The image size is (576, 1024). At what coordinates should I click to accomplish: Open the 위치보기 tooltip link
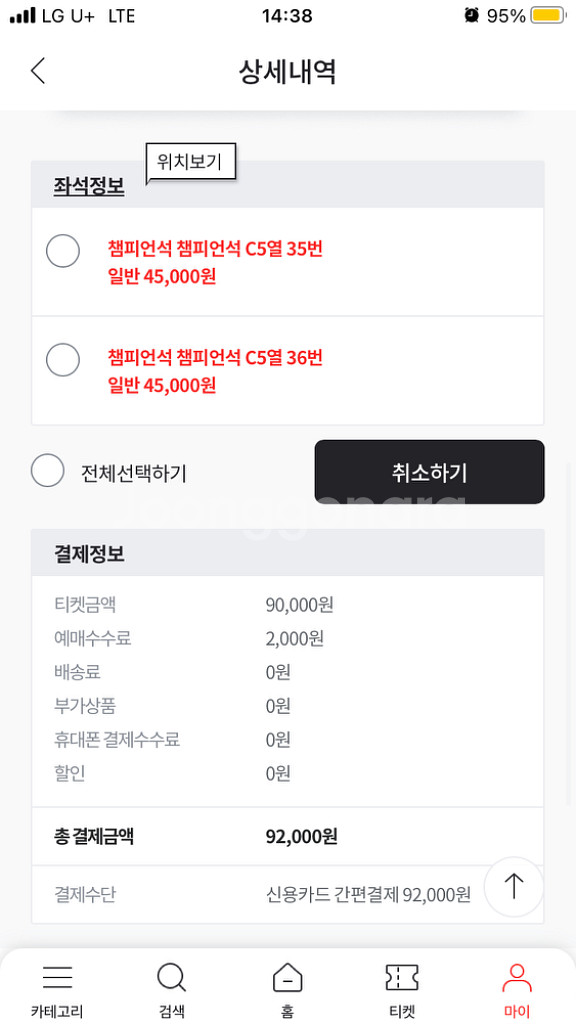click(x=190, y=163)
